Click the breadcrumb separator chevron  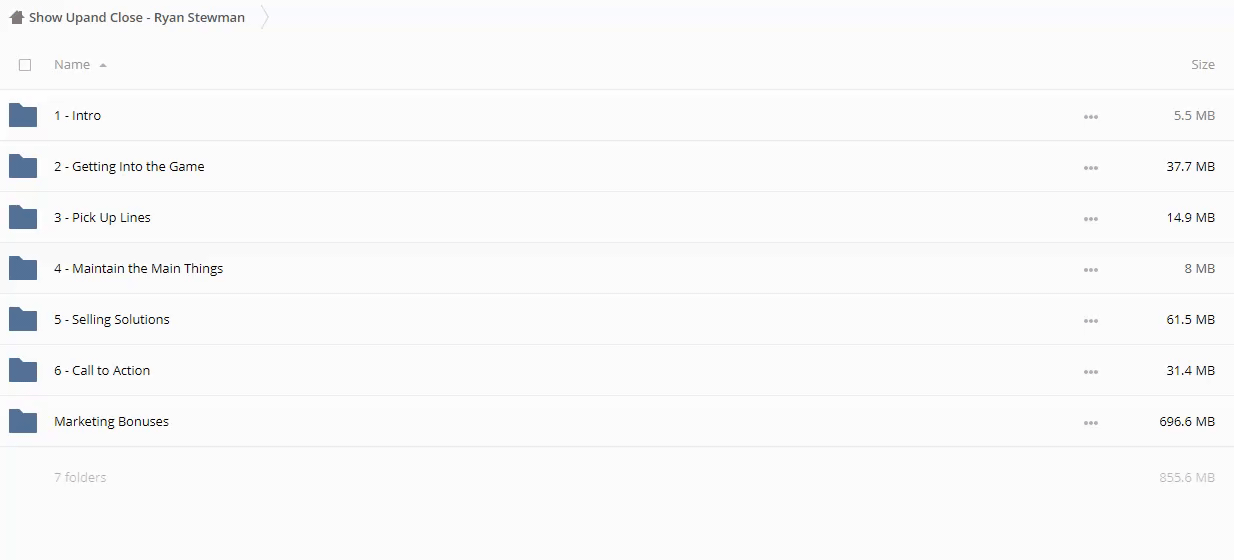[x=265, y=17]
